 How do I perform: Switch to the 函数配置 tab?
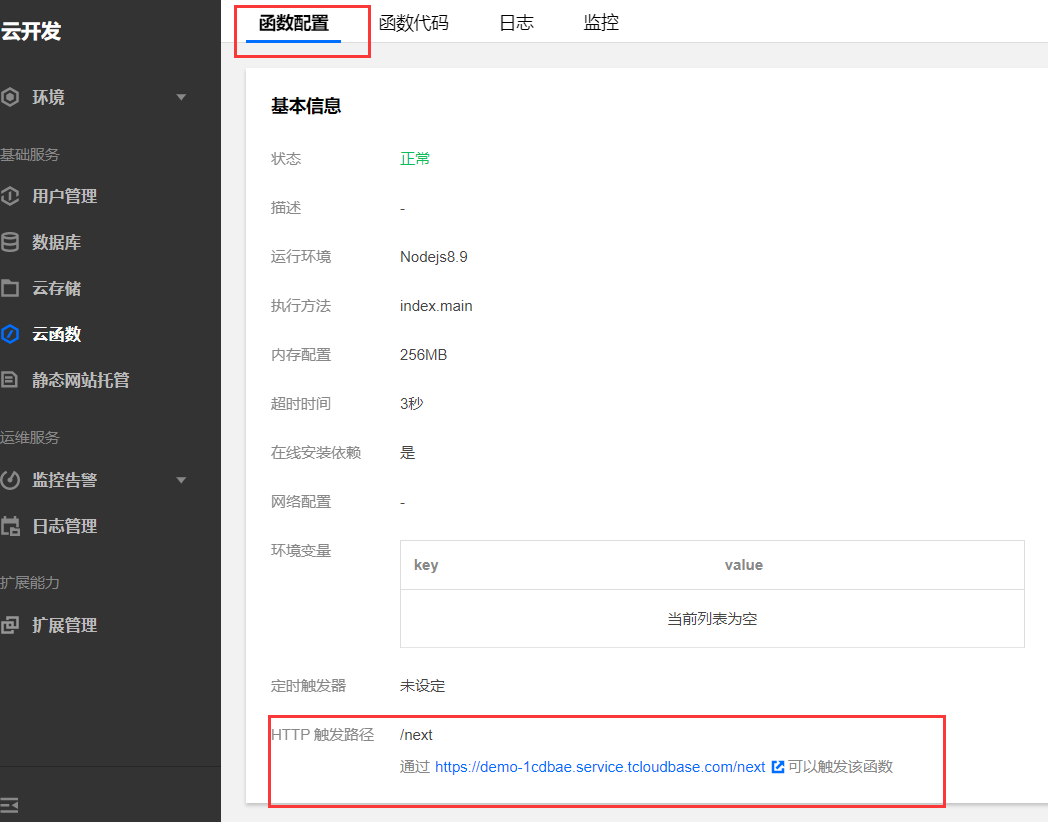coord(293,23)
